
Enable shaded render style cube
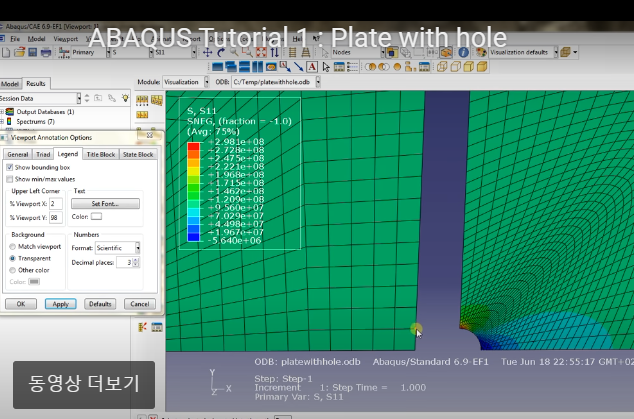[482, 67]
